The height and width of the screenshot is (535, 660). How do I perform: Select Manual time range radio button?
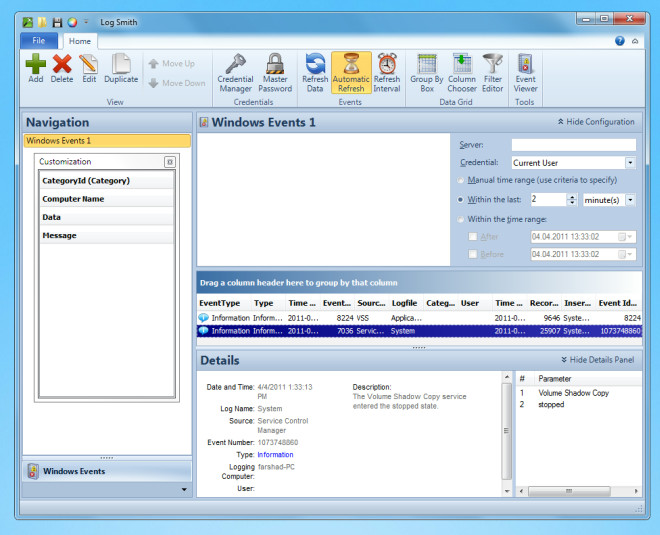pos(461,180)
